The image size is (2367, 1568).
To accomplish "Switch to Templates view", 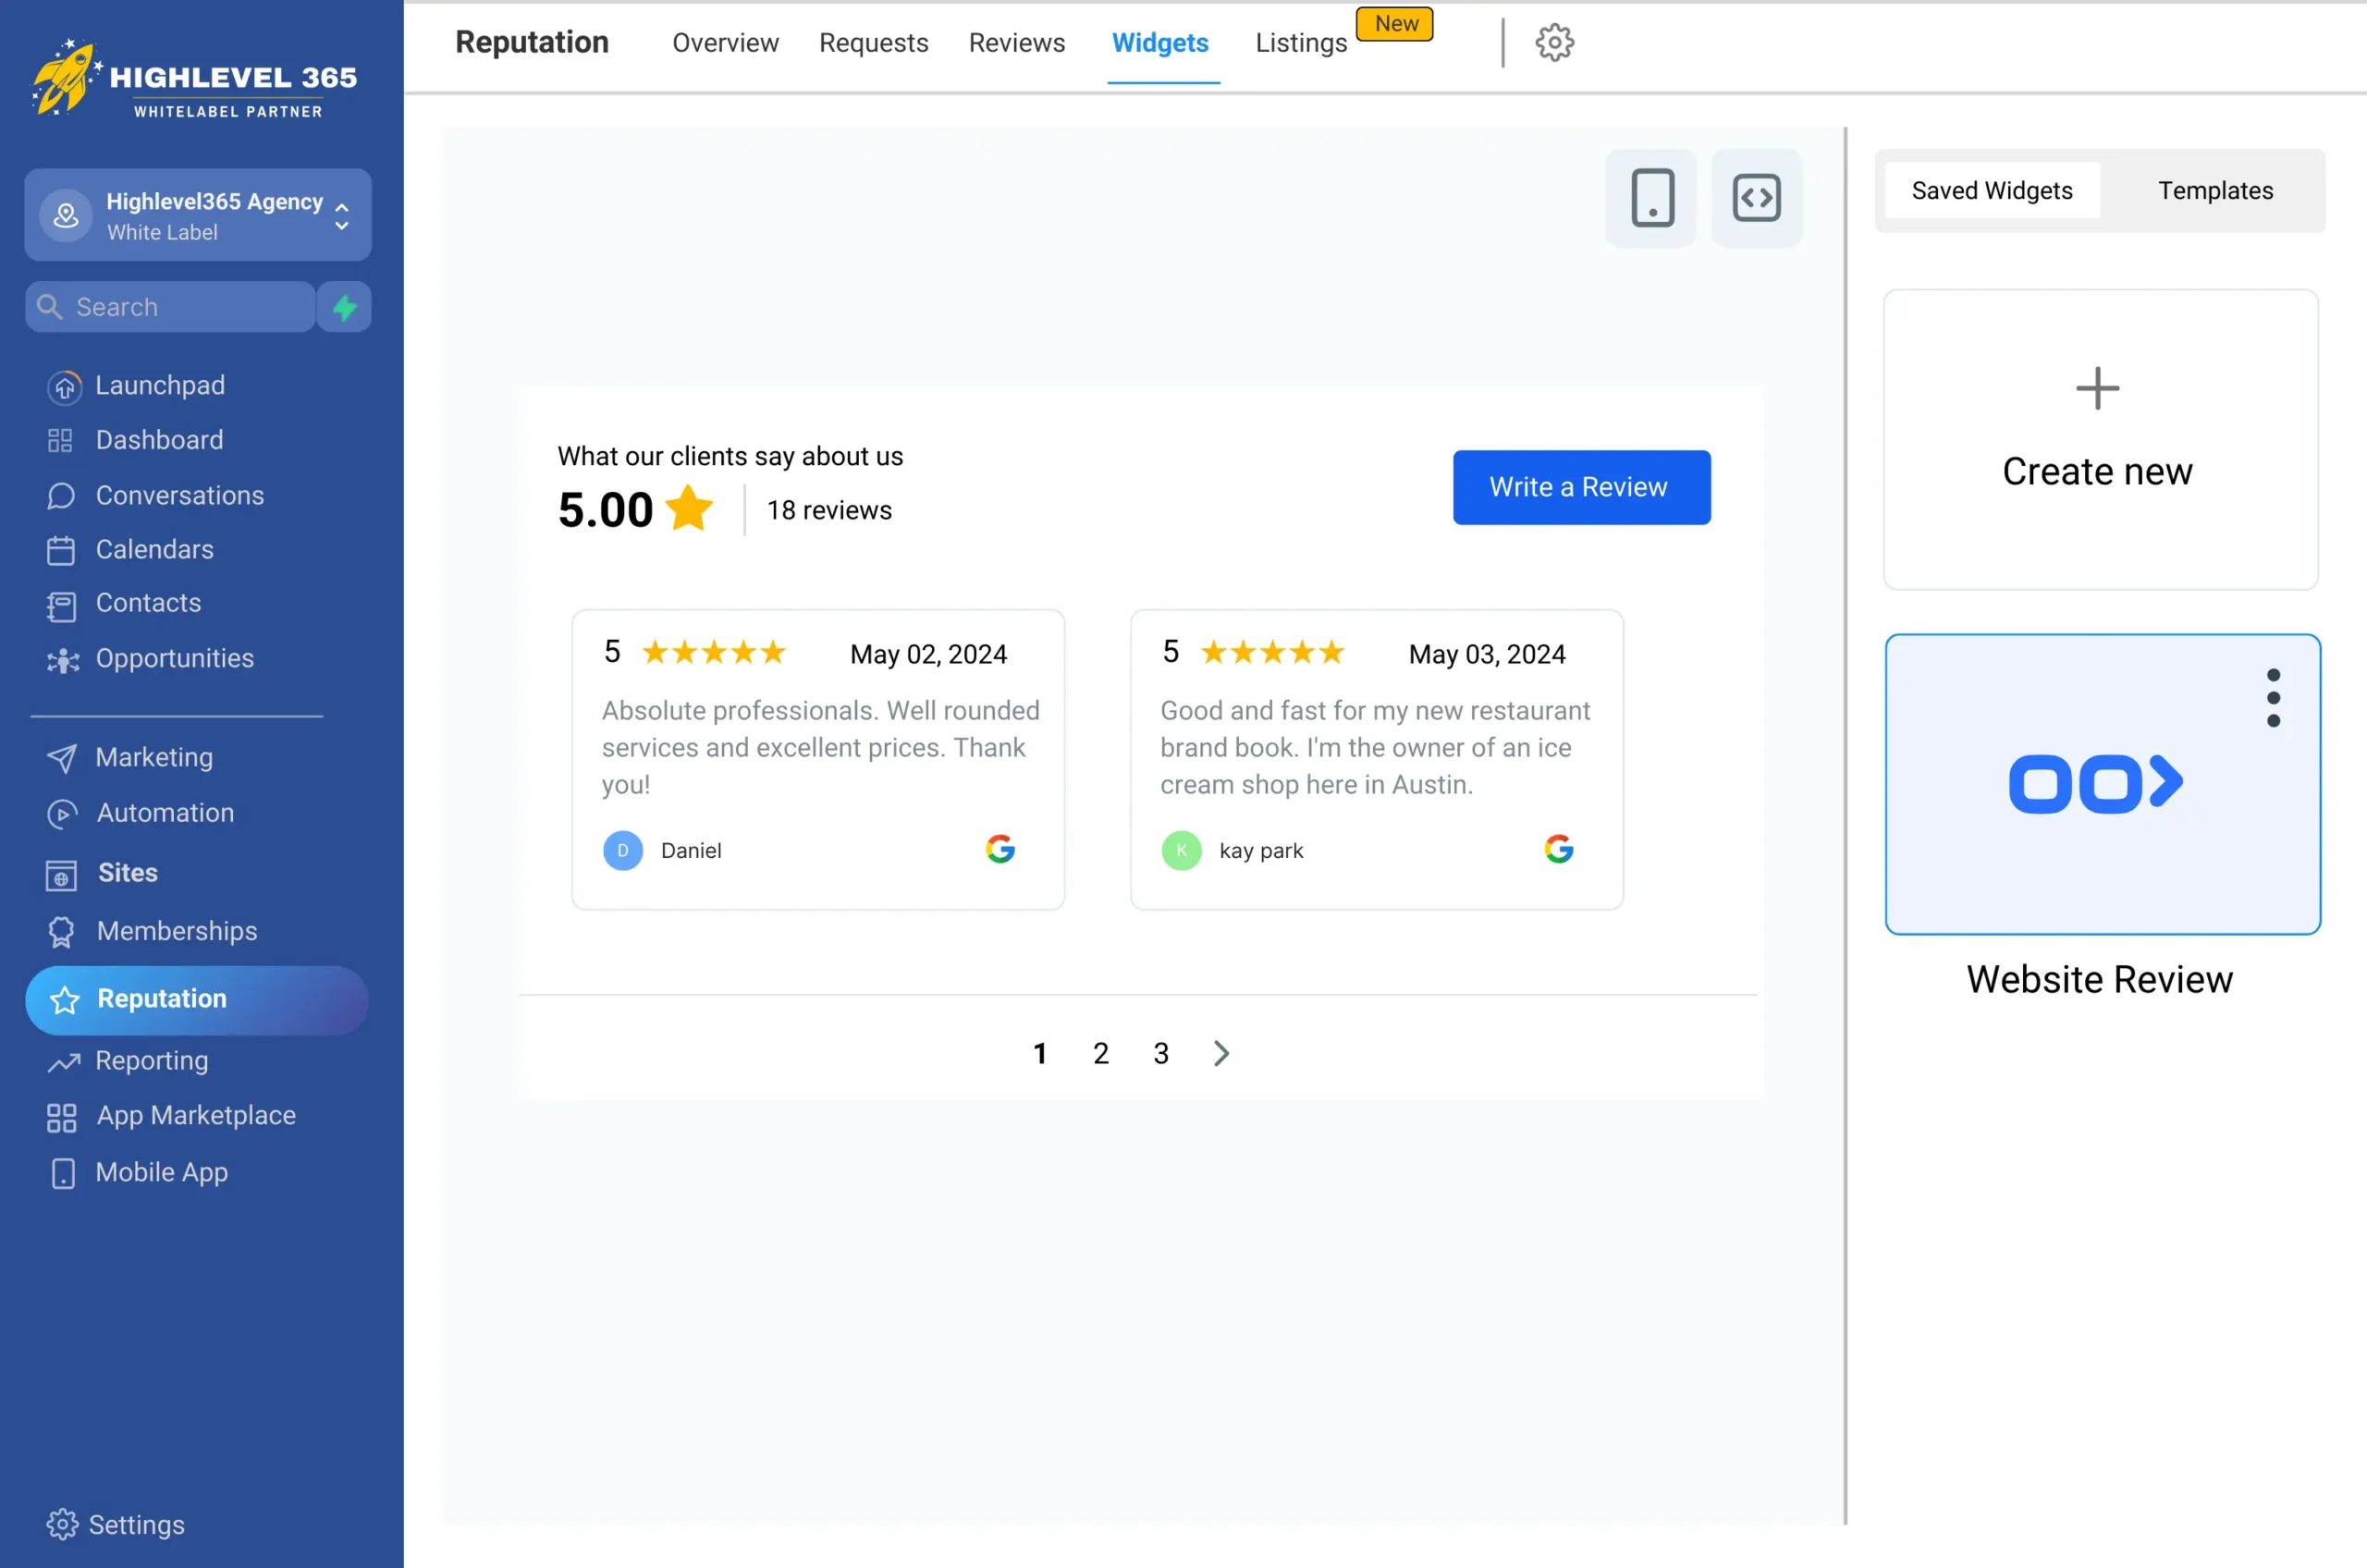I will point(2214,191).
